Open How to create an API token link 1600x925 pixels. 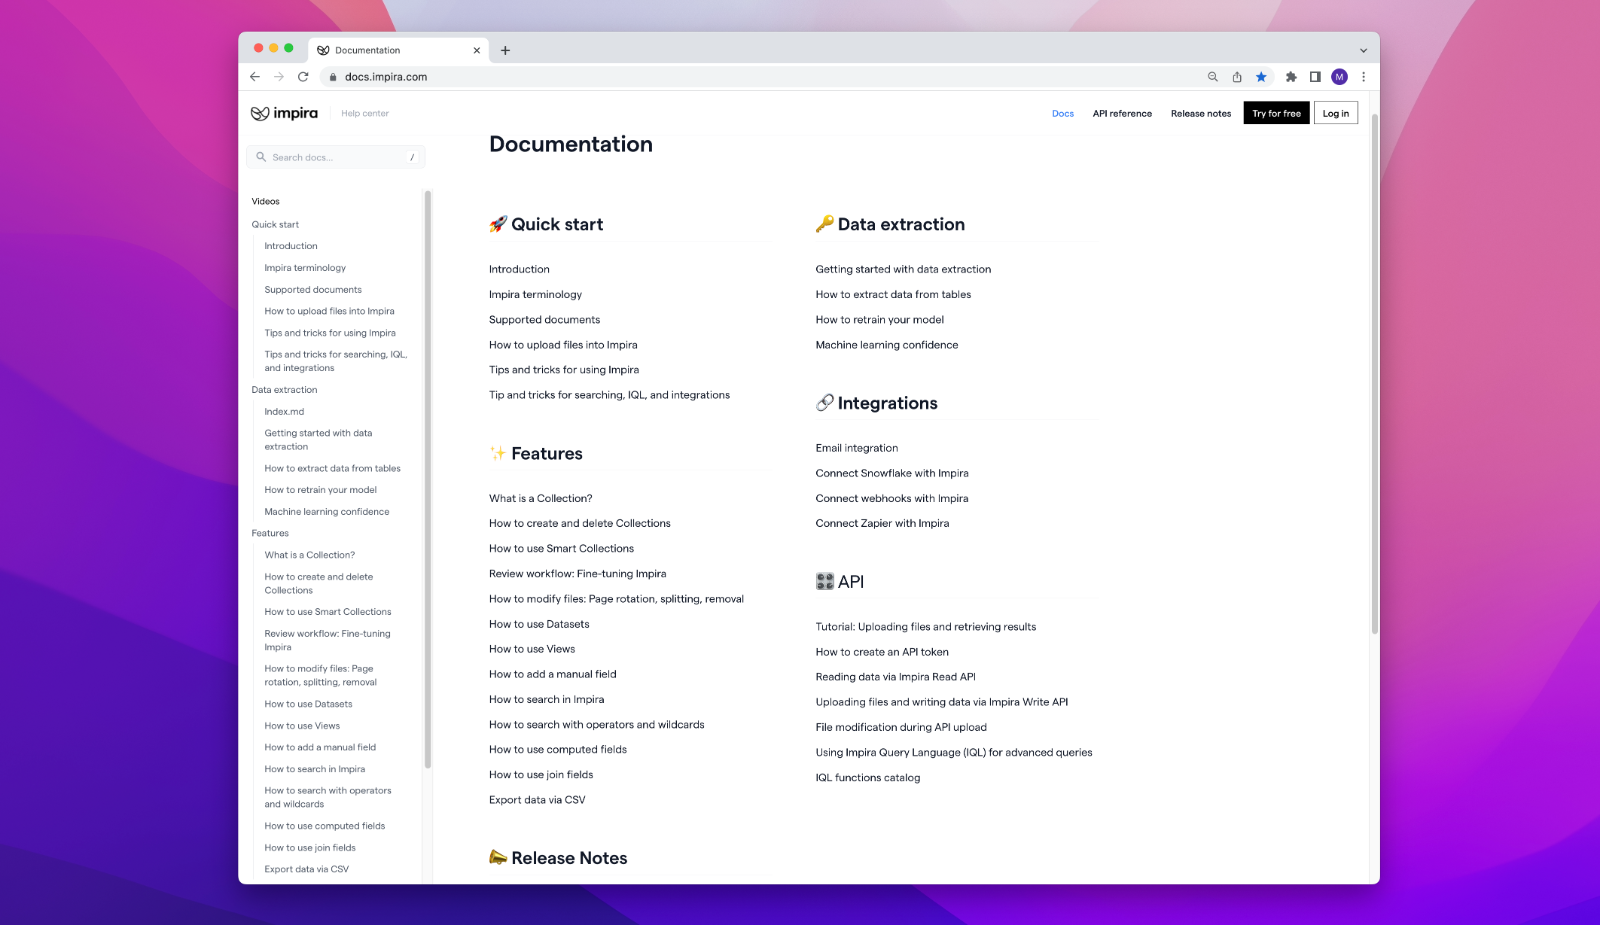pyautogui.click(x=882, y=652)
